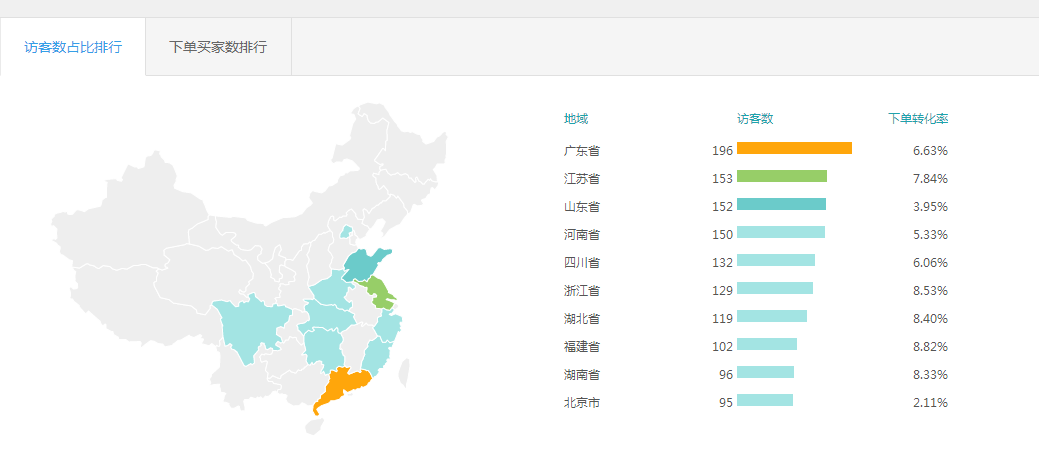The width and height of the screenshot is (1039, 458).
Task: Switch to the 访客数占比排行 tab
Action: tap(73, 47)
